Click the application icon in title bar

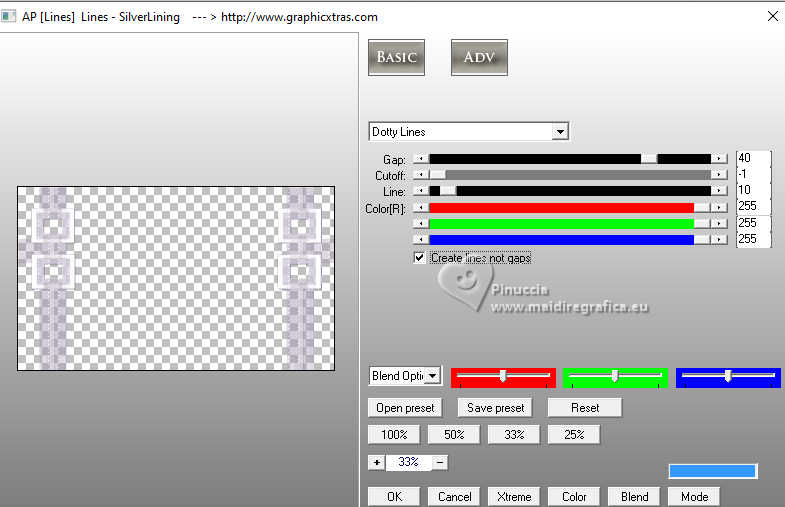(x=8, y=17)
